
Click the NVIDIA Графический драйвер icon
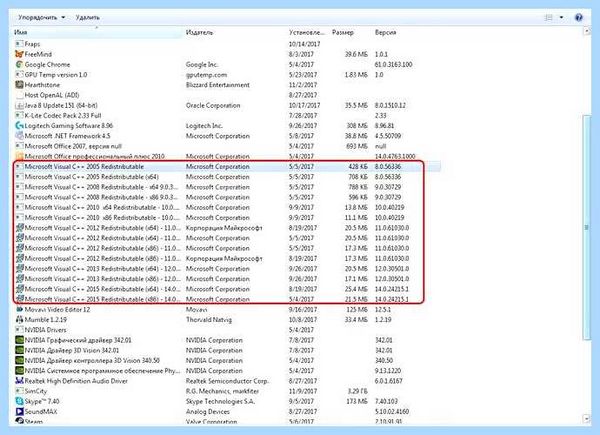point(19,340)
